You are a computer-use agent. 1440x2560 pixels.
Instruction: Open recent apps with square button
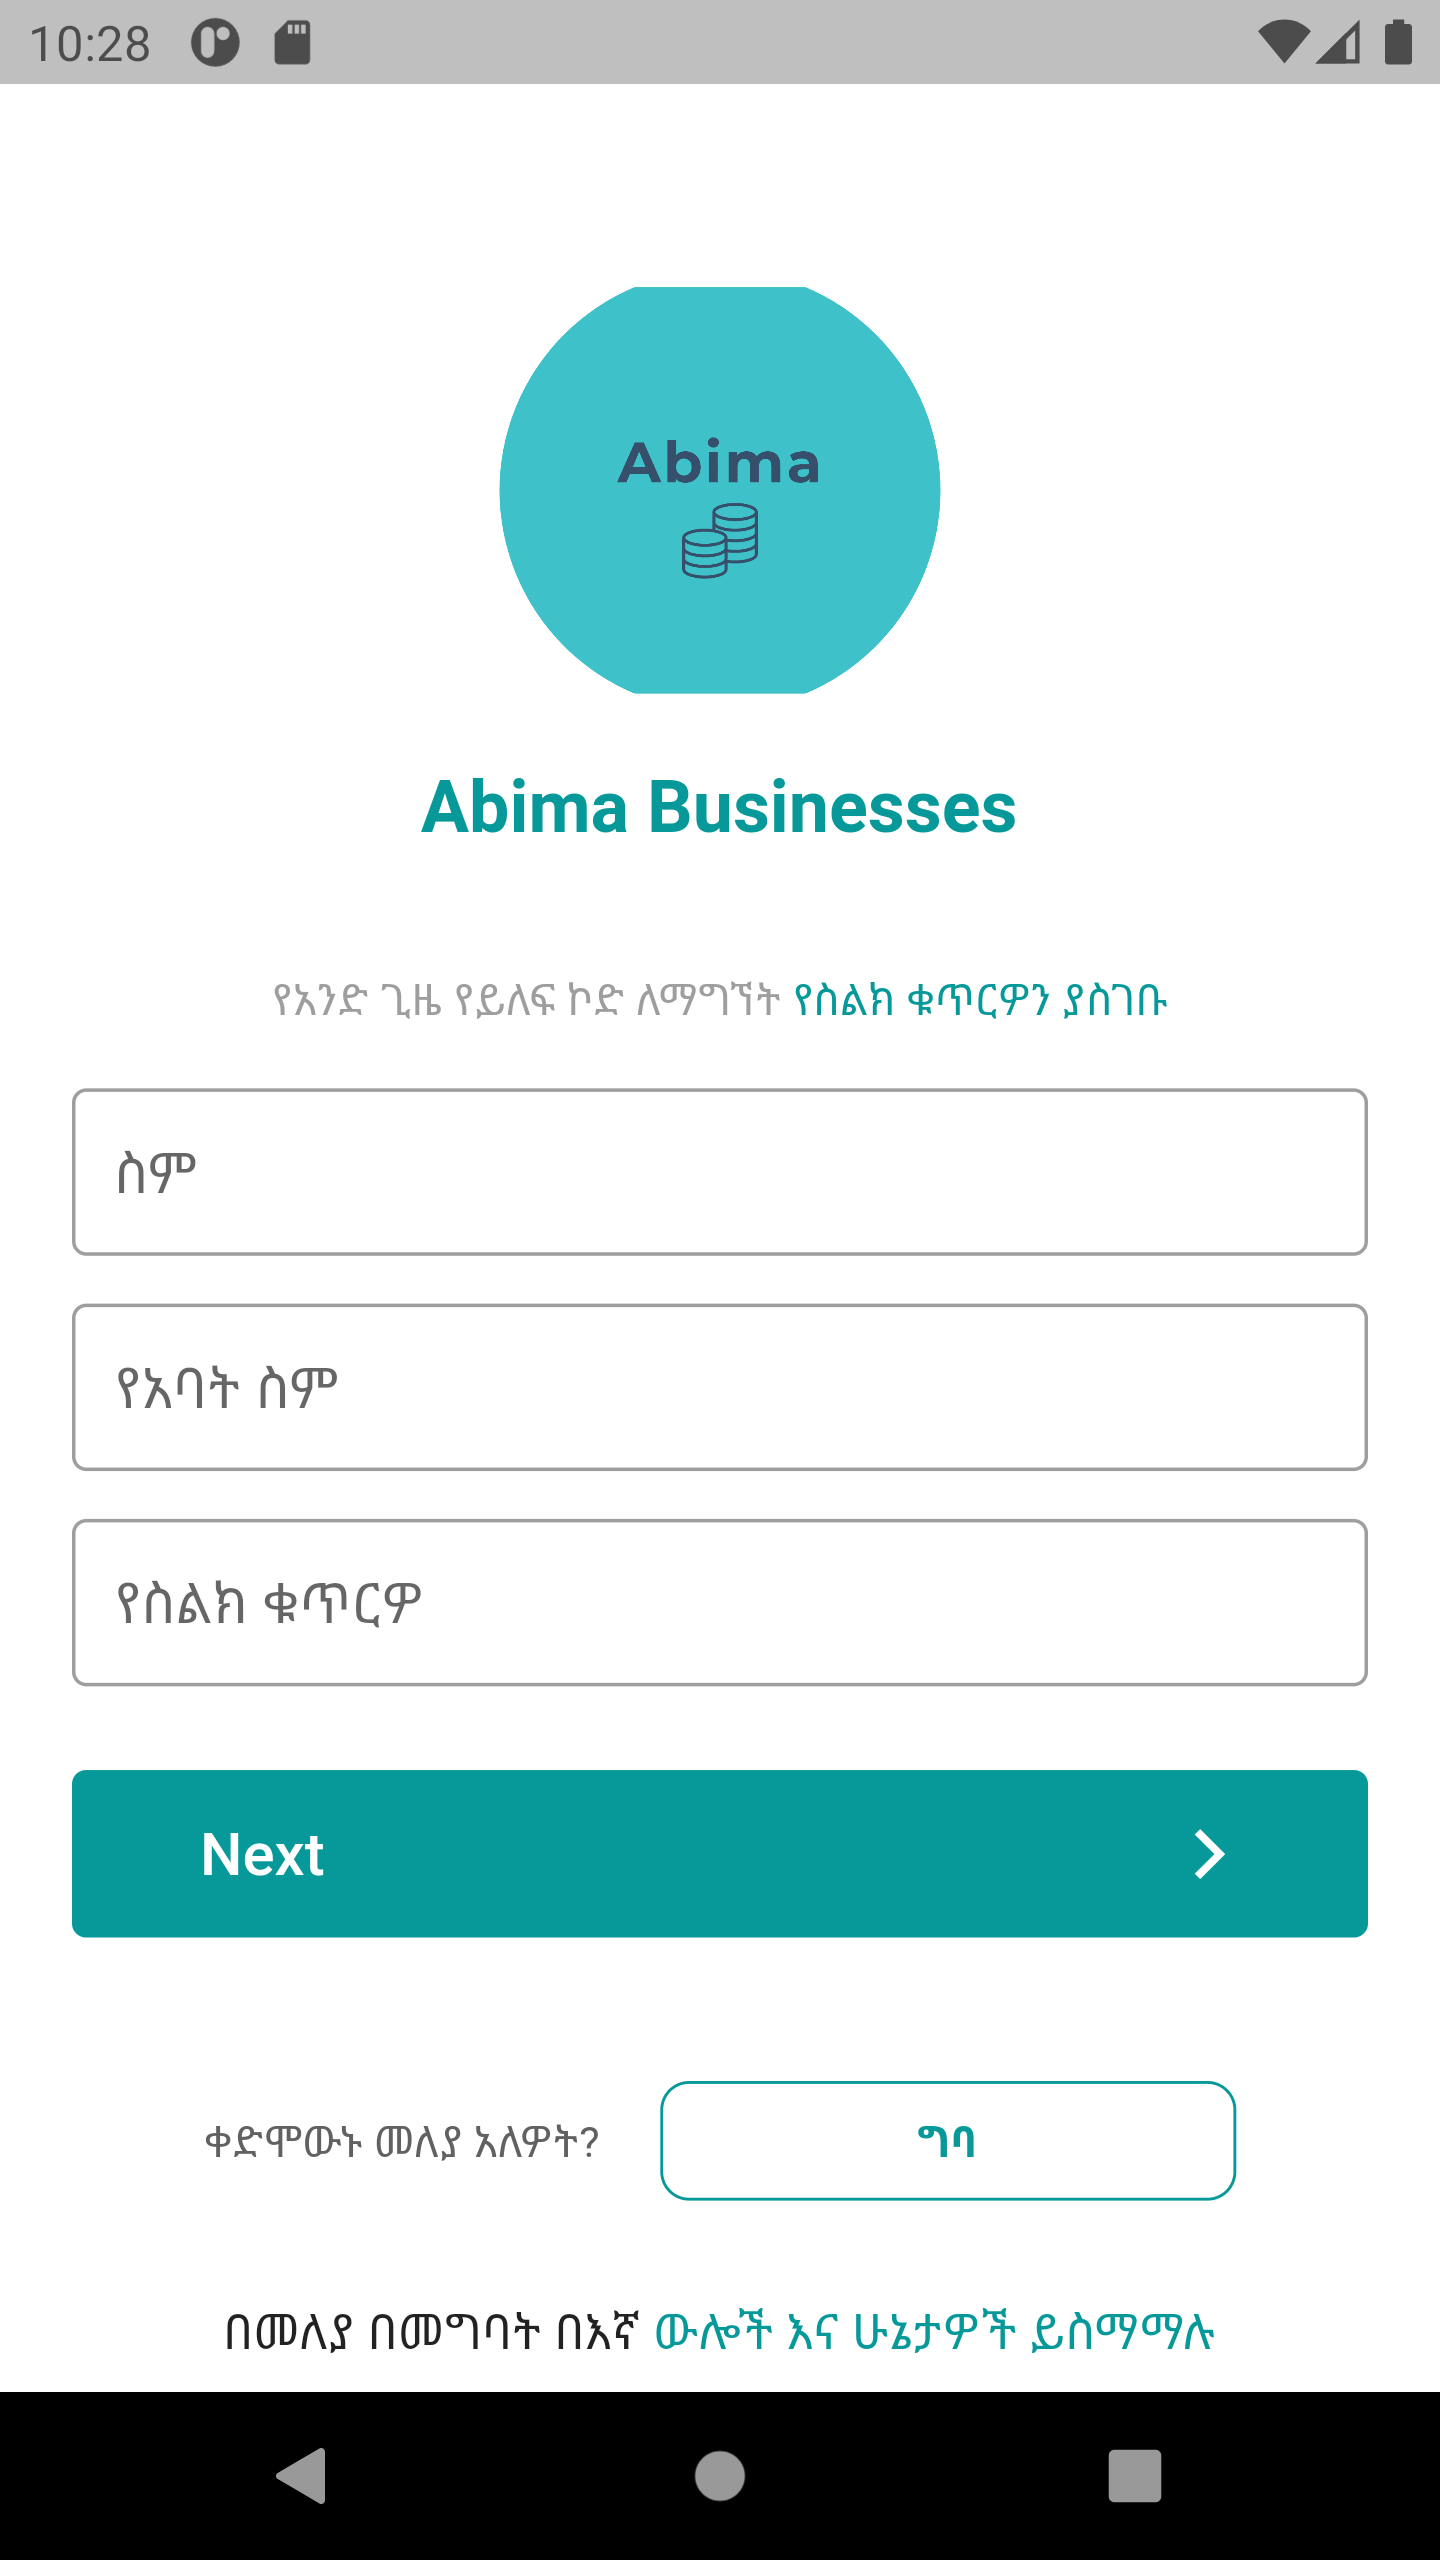point(1134,2475)
